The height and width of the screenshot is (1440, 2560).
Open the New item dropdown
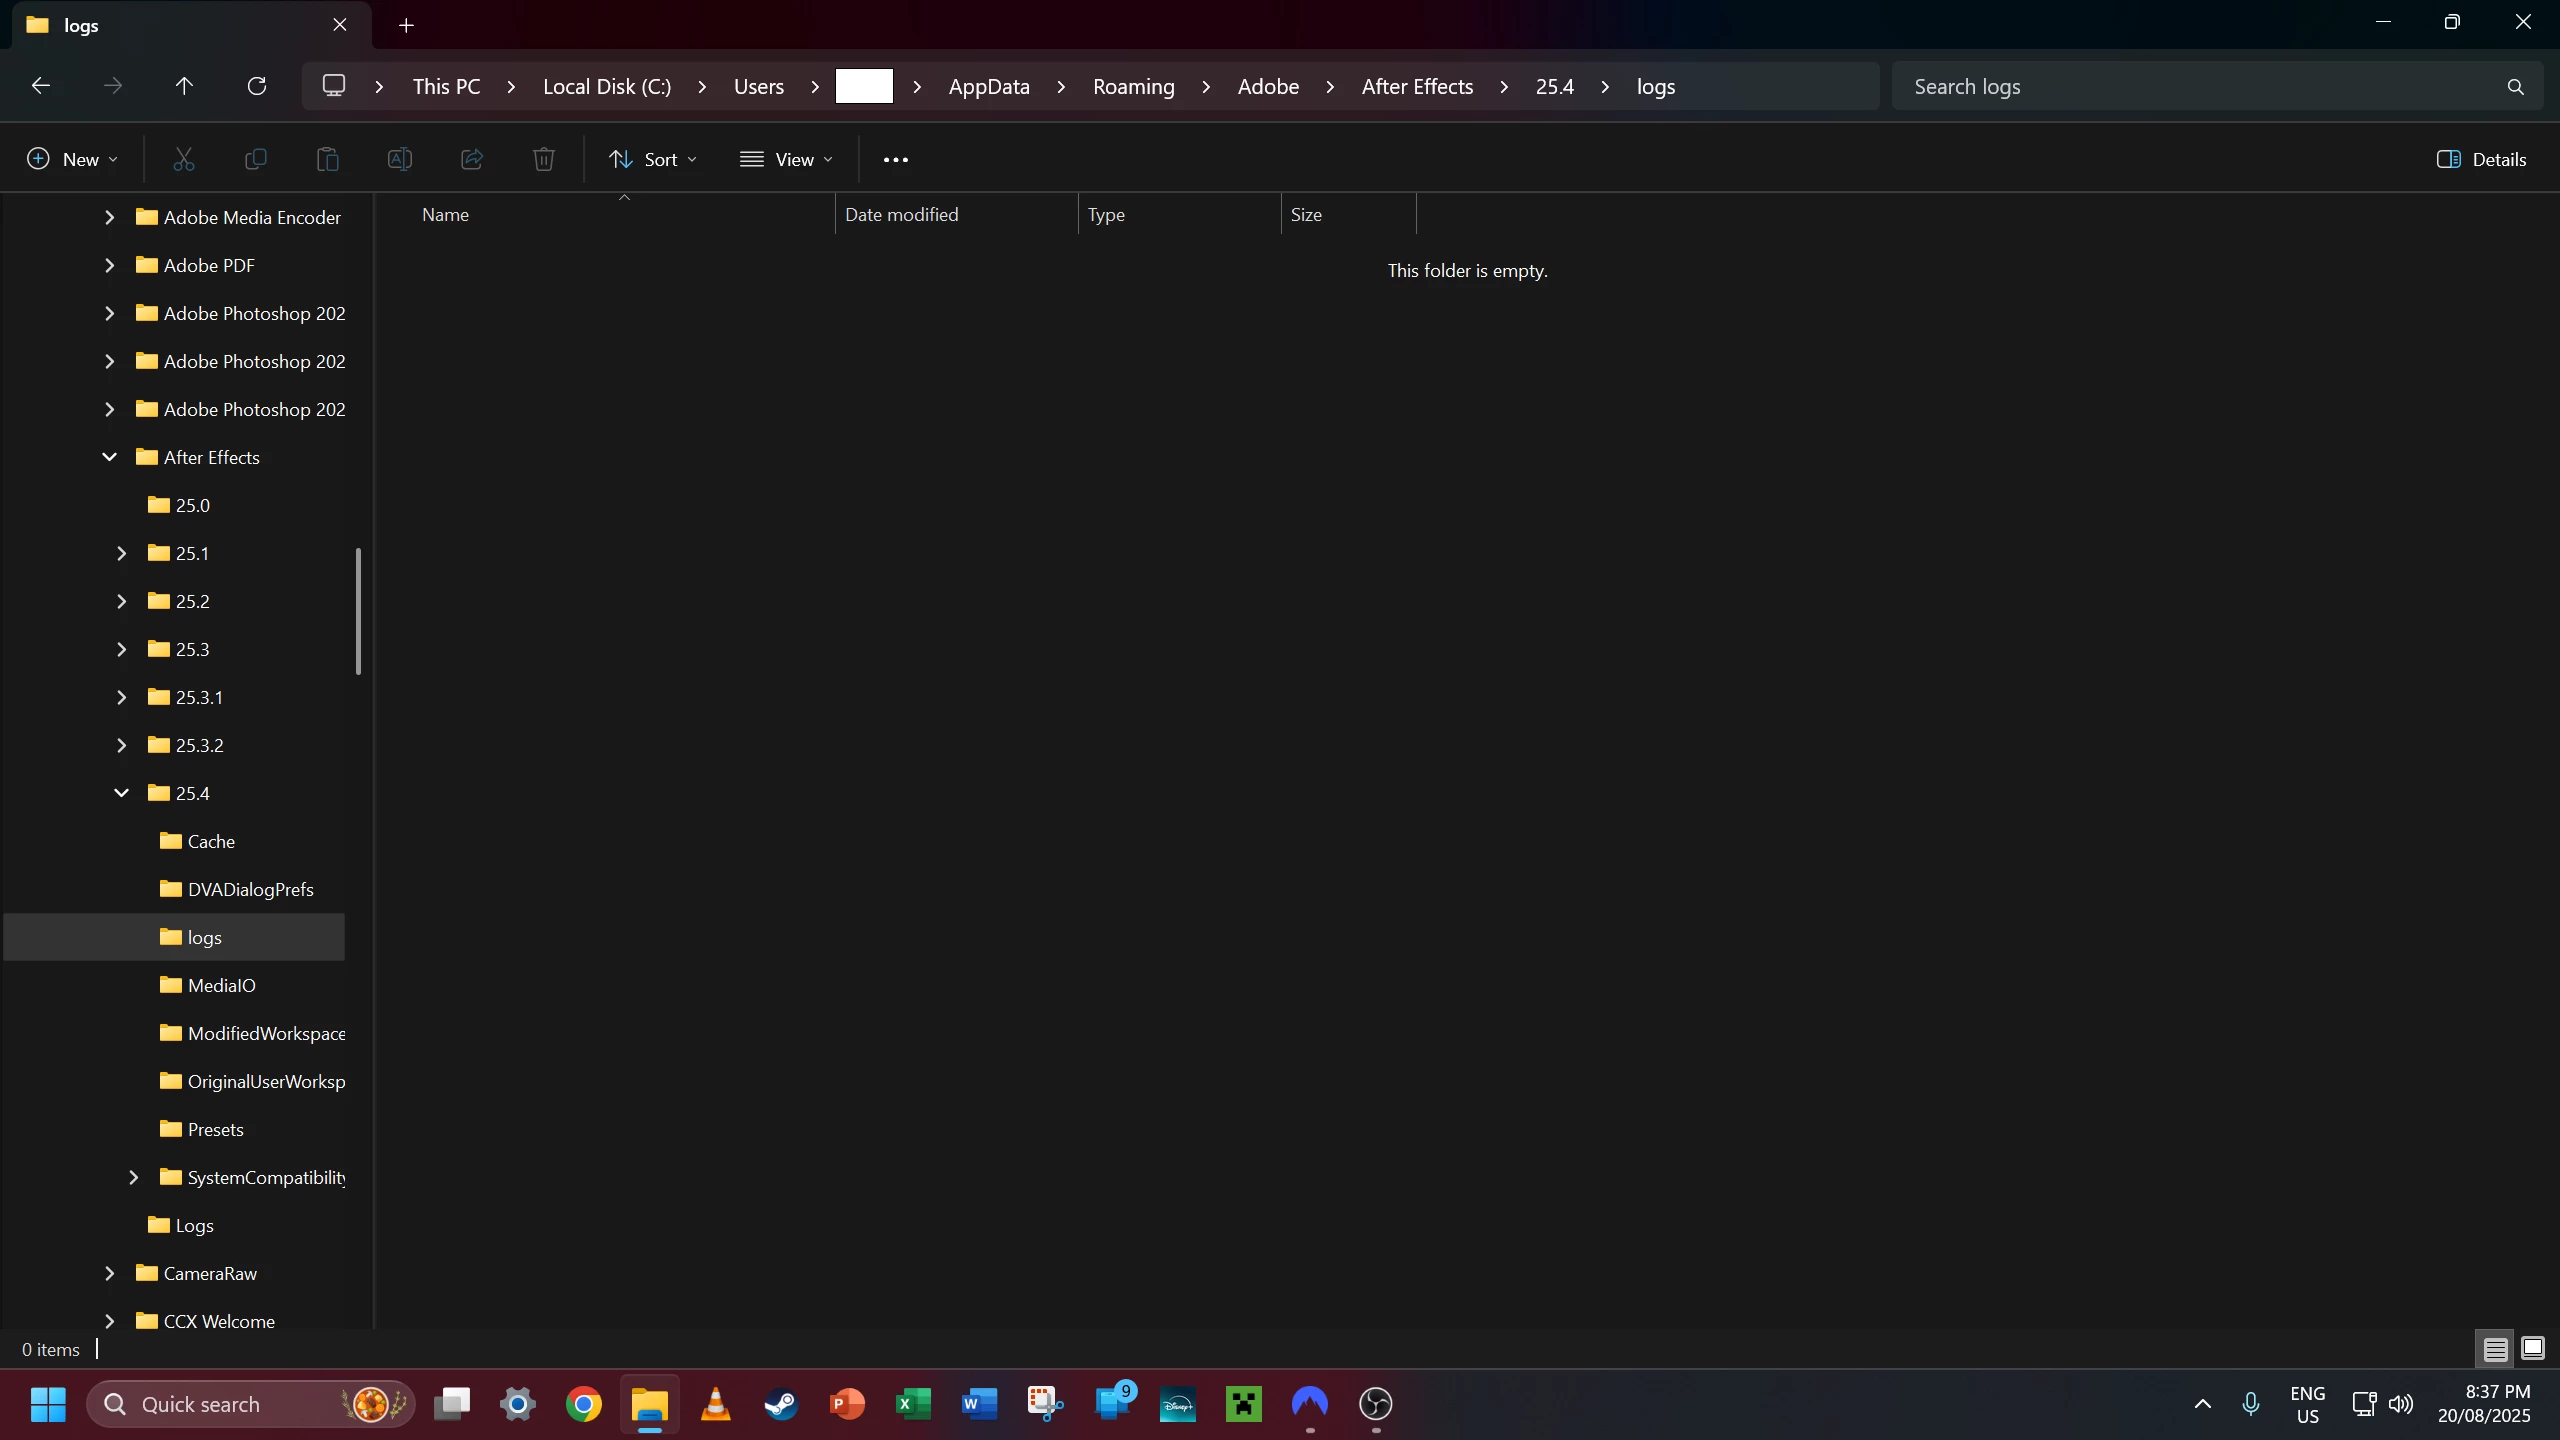pos(72,160)
